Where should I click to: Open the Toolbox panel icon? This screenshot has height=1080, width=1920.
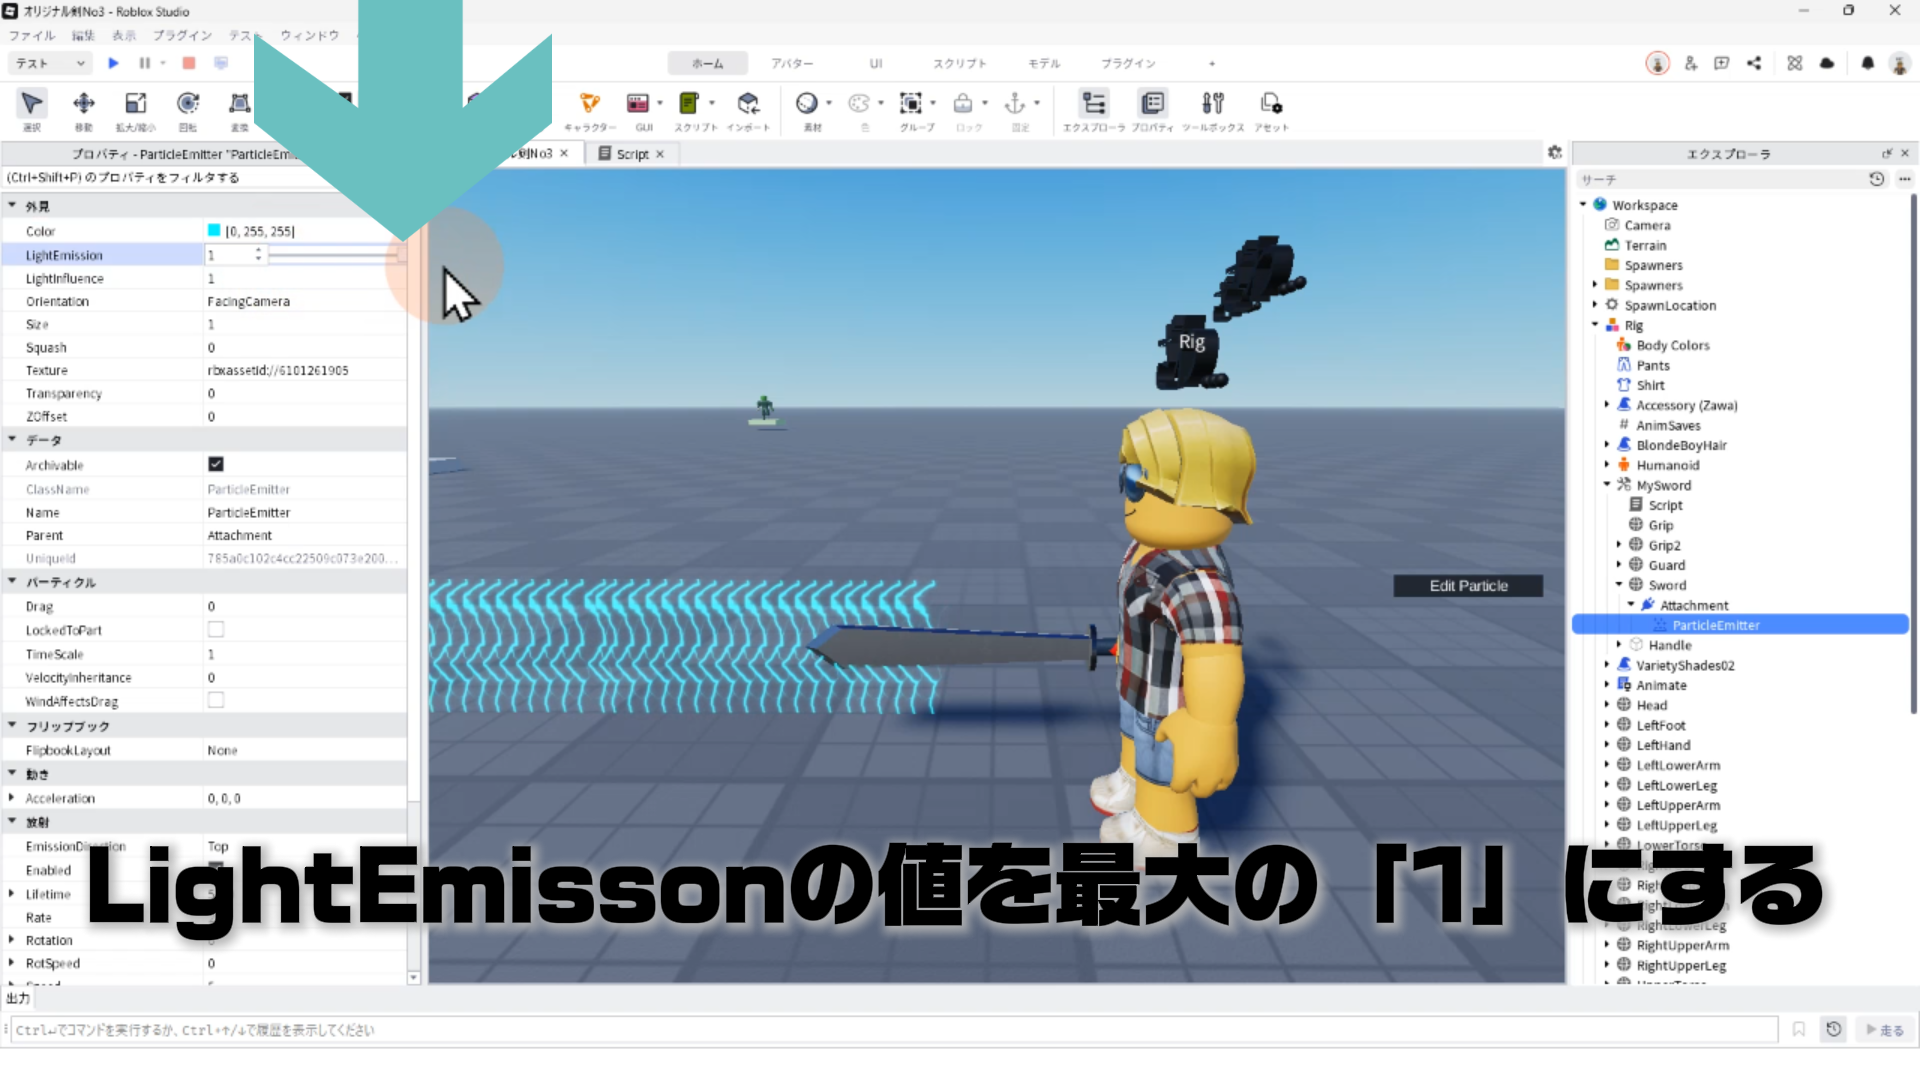[x=1212, y=104]
